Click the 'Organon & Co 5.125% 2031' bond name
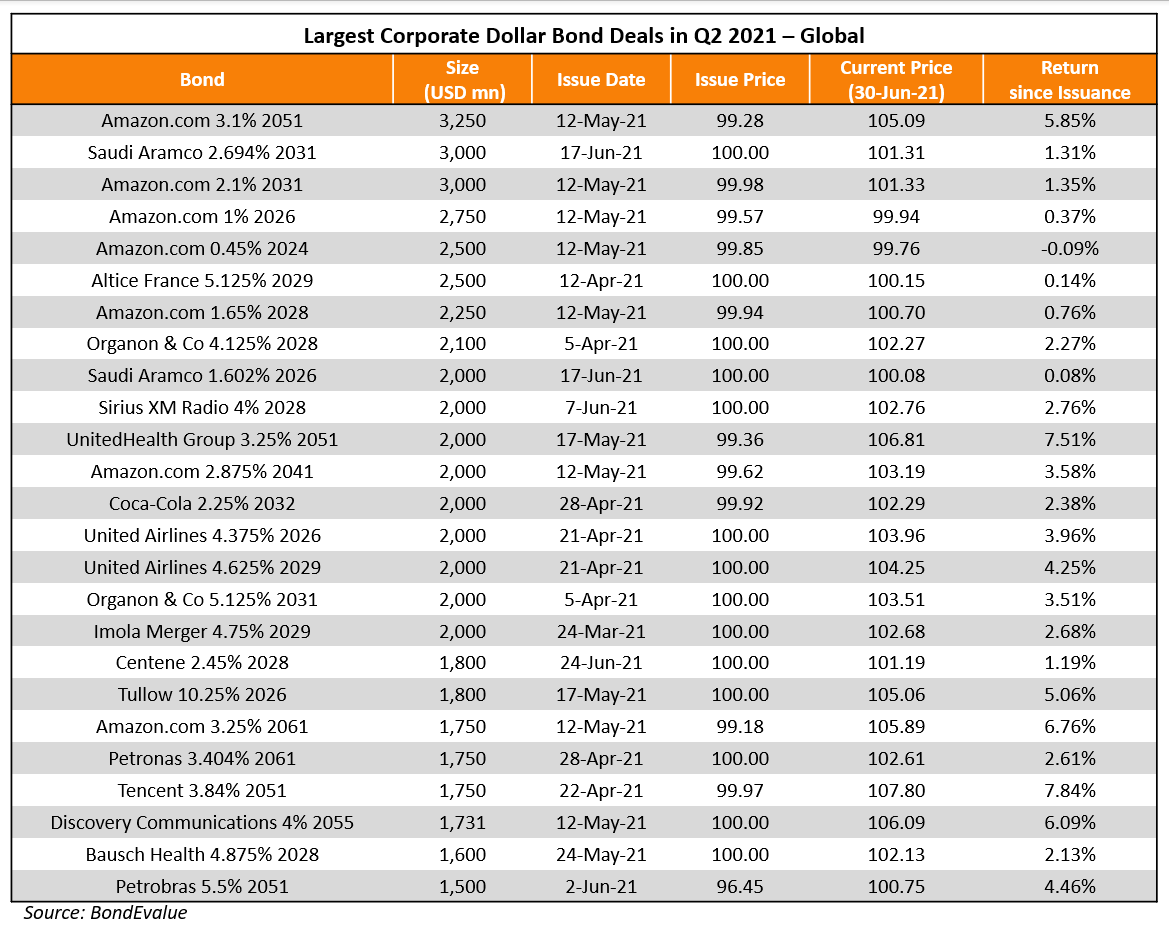 (x=202, y=600)
